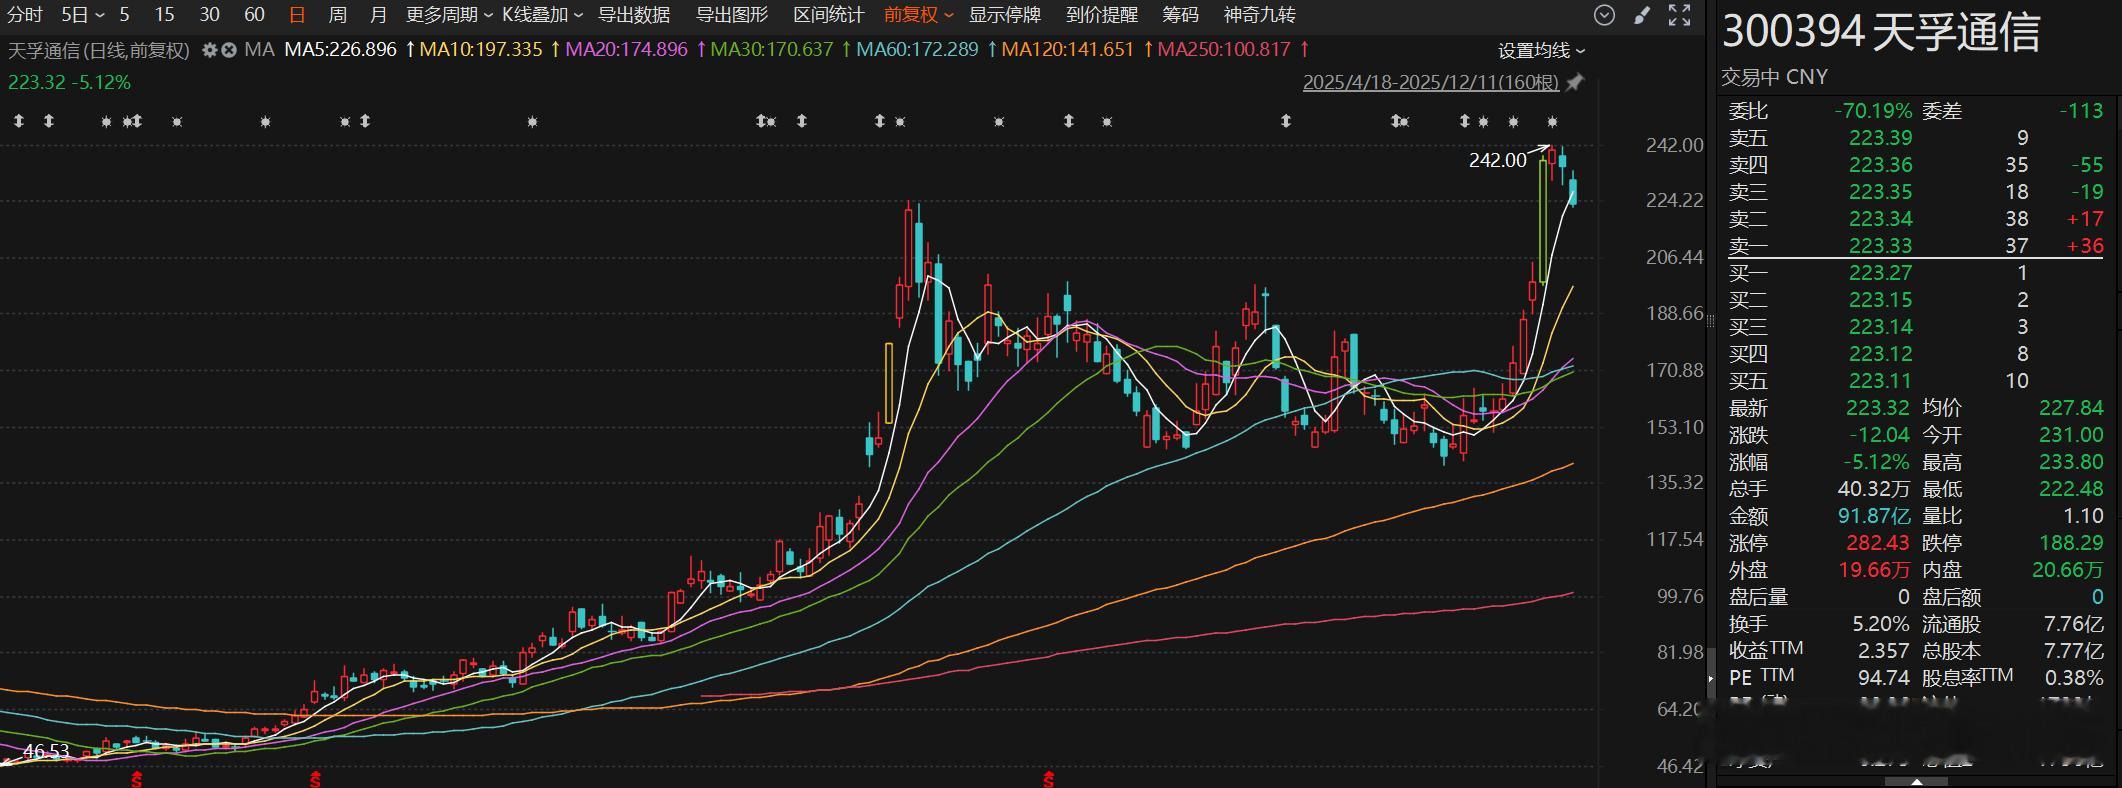Select the 5-minute period tab
The width and height of the screenshot is (2122, 788).
coord(124,15)
